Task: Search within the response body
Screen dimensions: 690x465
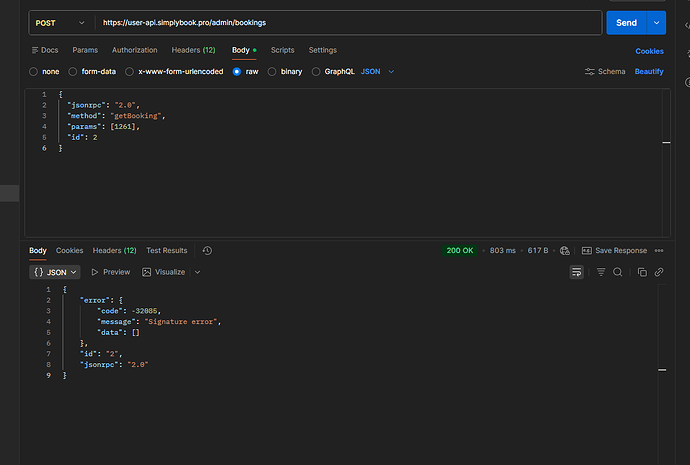Action: pos(618,272)
